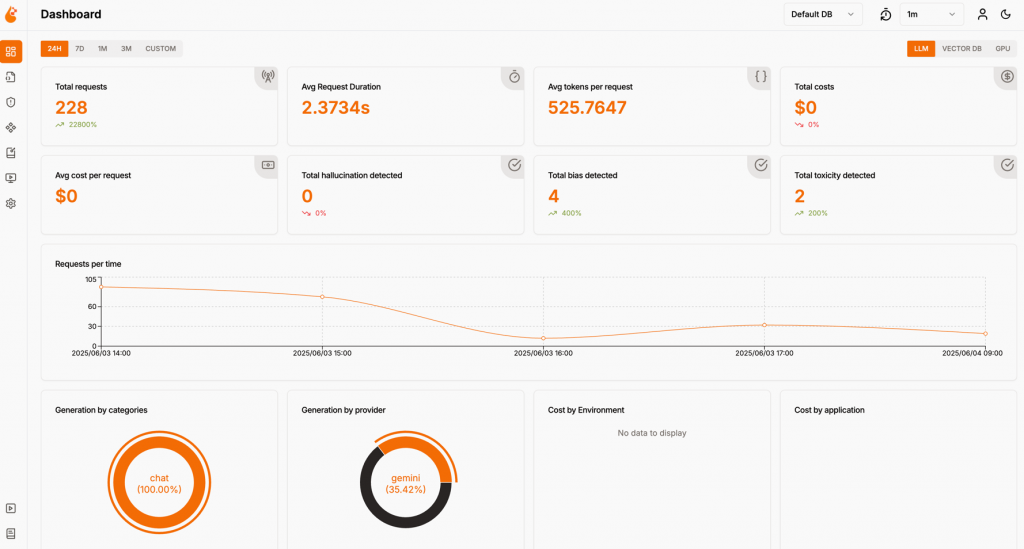Expand the Default DB dropdown
This screenshot has height=549, width=1024.
point(823,14)
